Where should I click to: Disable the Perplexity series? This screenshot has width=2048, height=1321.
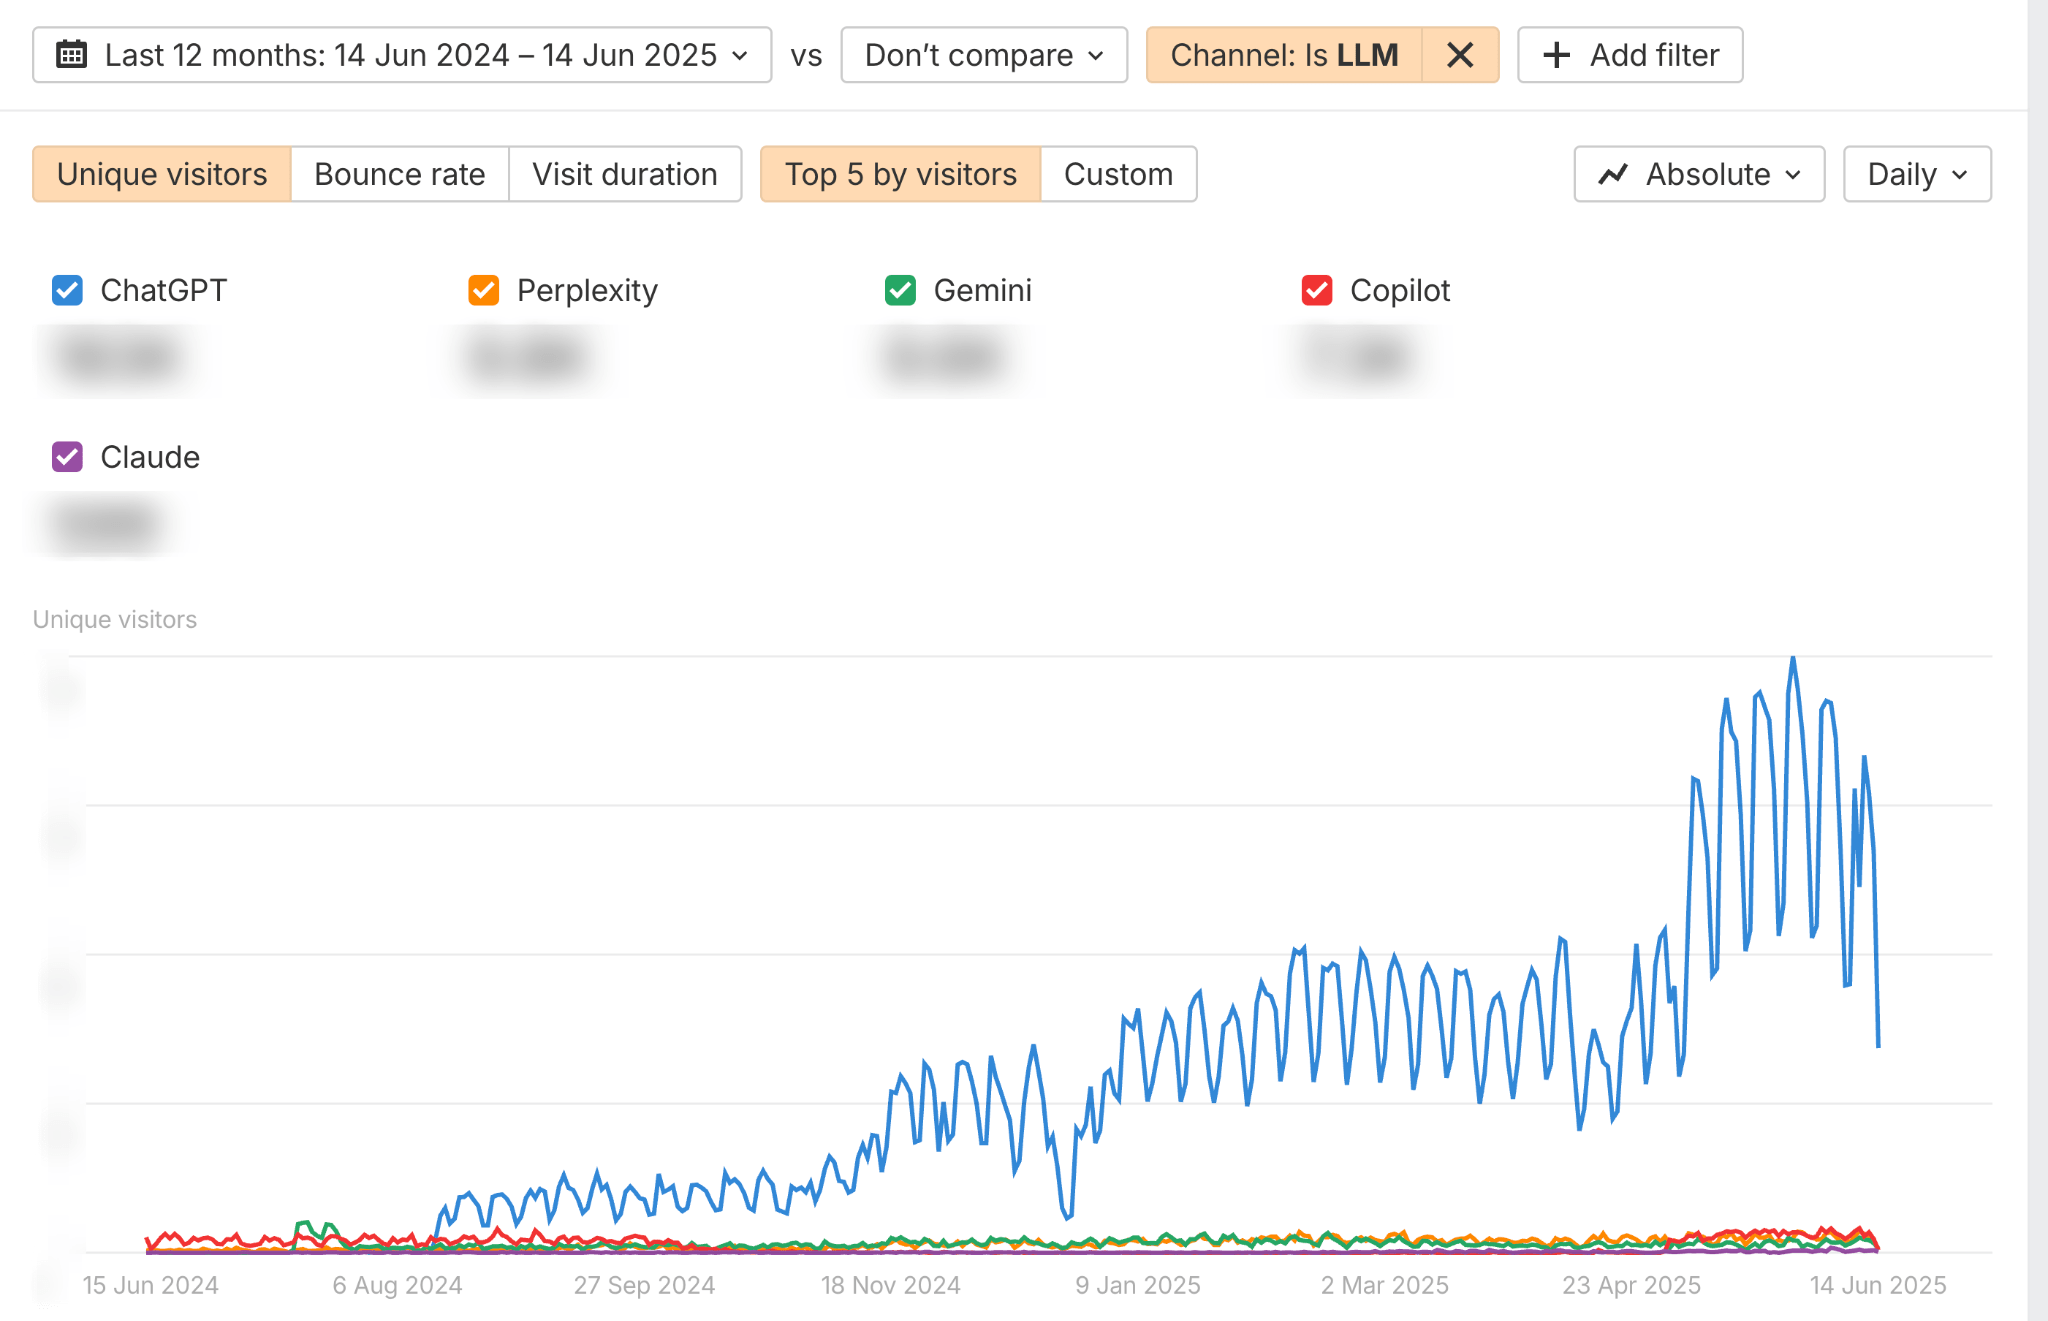482,290
